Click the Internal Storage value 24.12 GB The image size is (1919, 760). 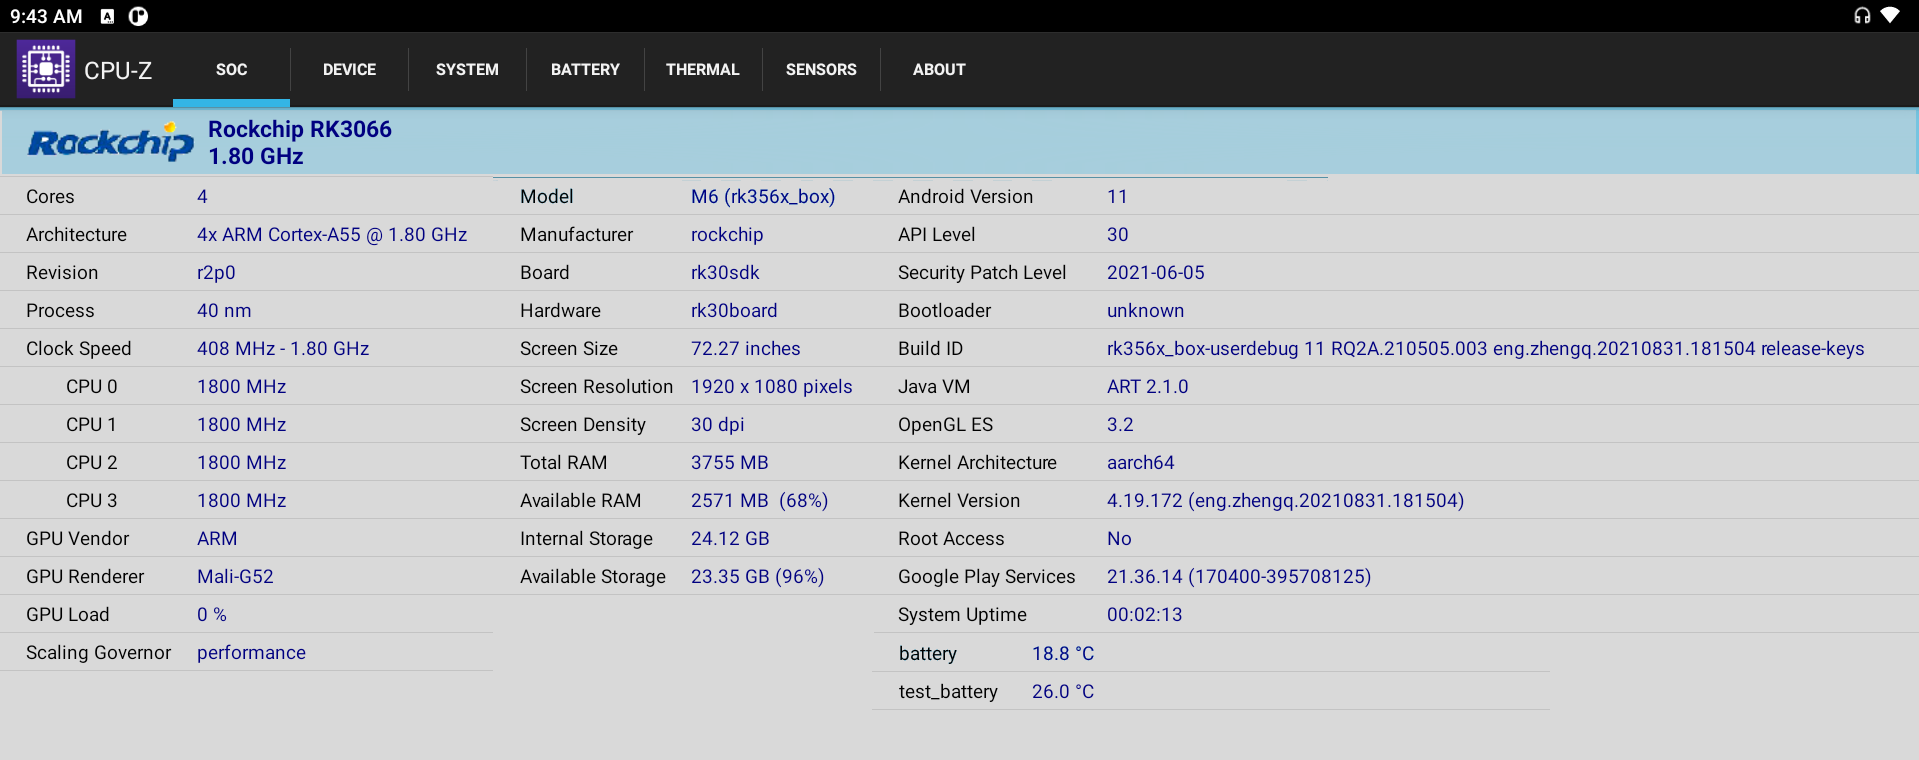[x=730, y=539]
